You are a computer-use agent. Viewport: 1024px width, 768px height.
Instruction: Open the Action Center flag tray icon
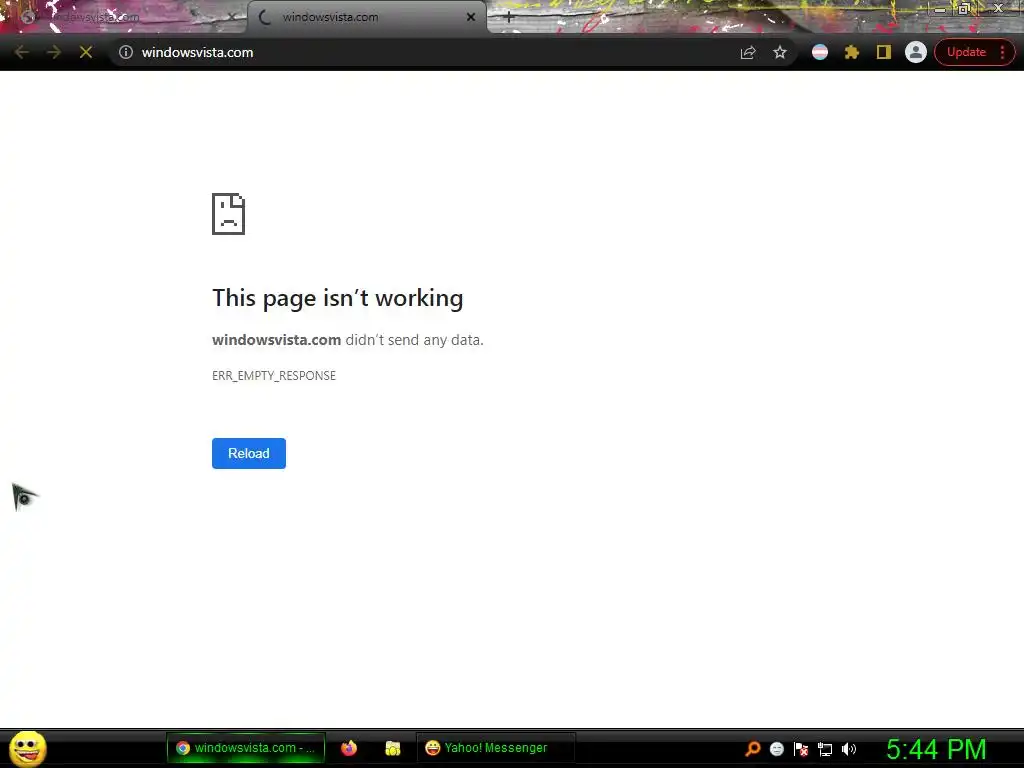801,749
